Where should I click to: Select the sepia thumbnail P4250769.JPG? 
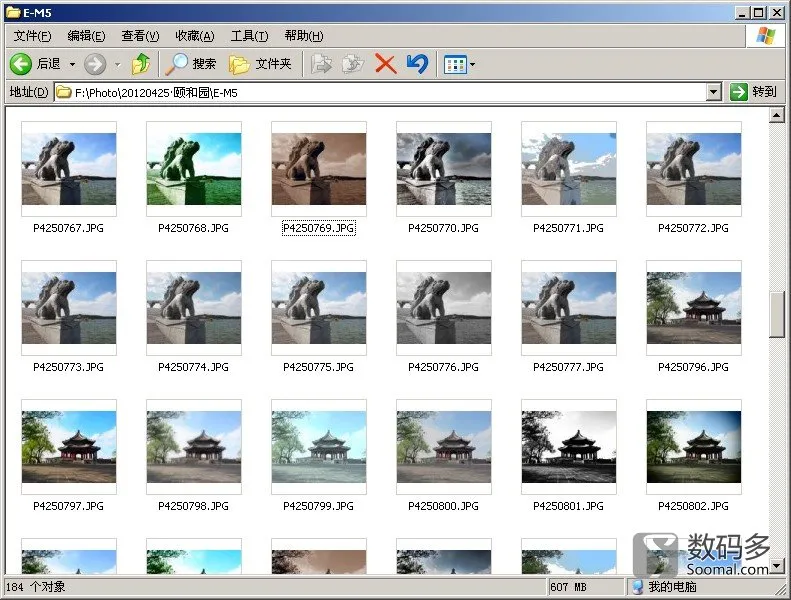coord(319,169)
